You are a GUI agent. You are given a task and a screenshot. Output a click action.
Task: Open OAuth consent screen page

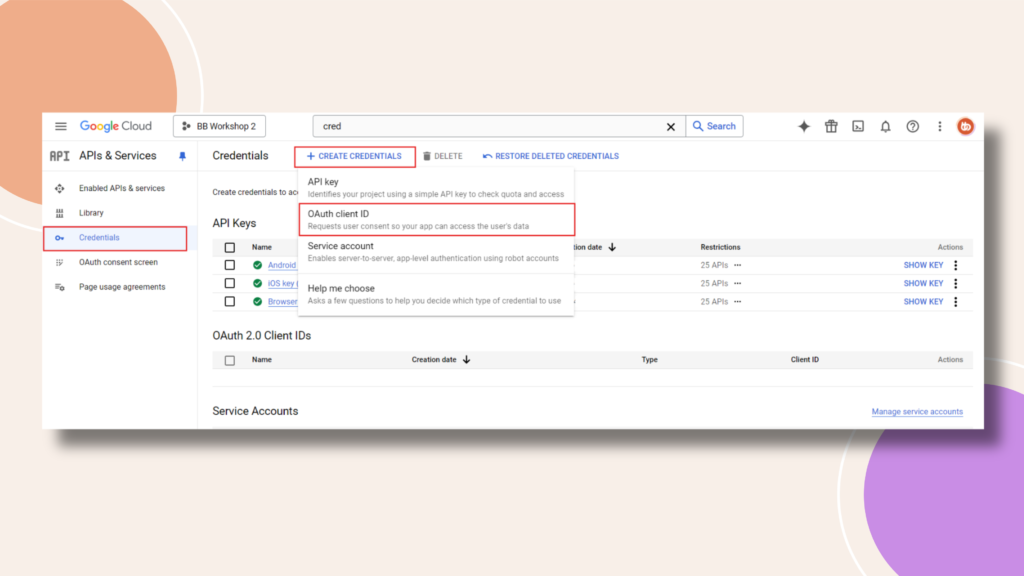tap(118, 263)
